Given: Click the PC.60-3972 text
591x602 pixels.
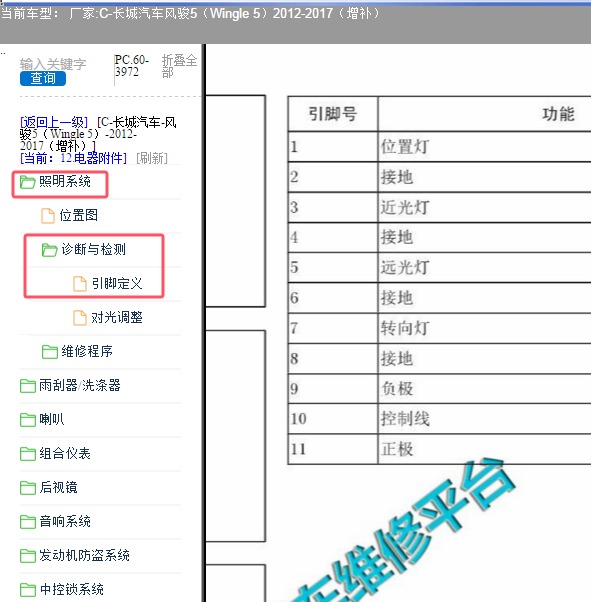Looking at the screenshot, I should [132, 66].
